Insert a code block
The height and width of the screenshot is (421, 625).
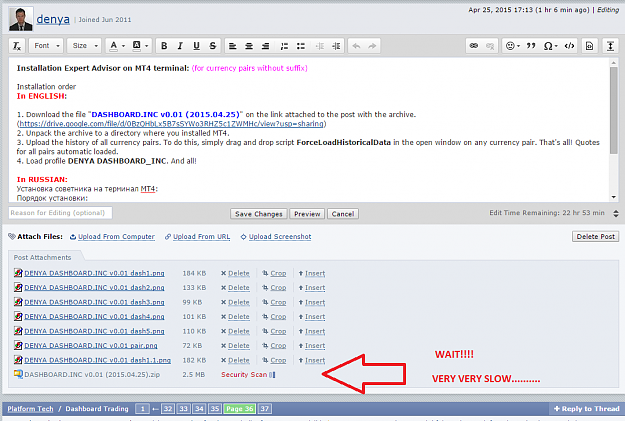pyautogui.click(x=569, y=46)
